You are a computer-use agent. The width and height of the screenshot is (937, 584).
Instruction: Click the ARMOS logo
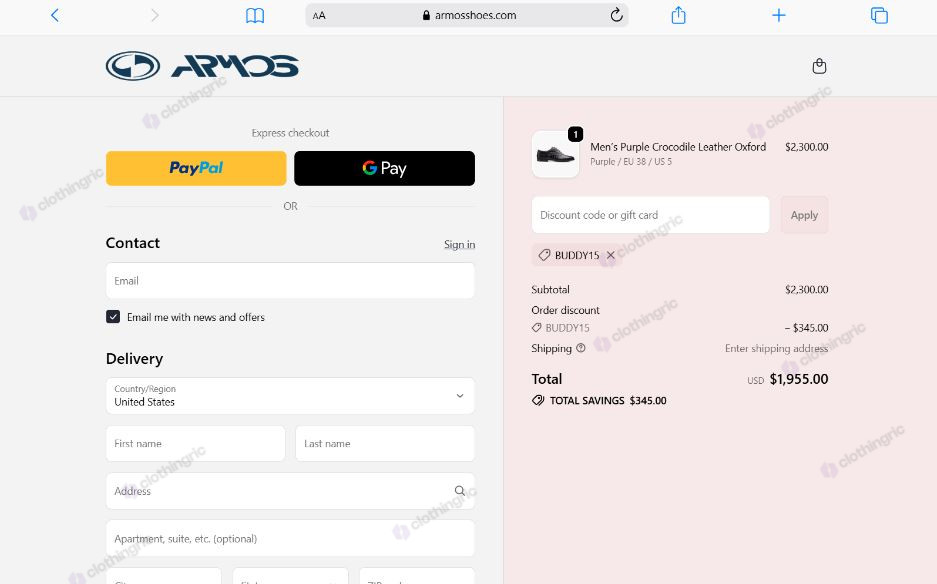point(202,66)
